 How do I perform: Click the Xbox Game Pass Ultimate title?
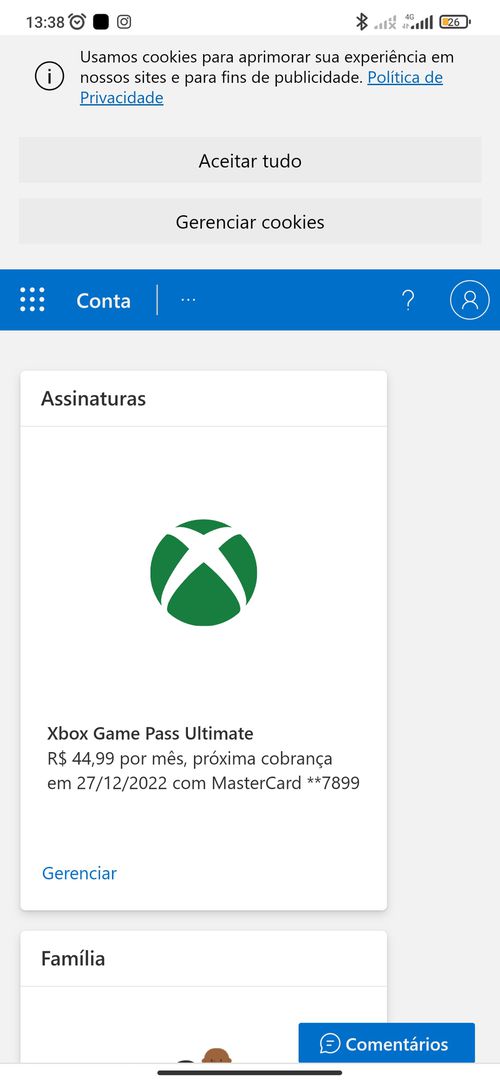151,734
